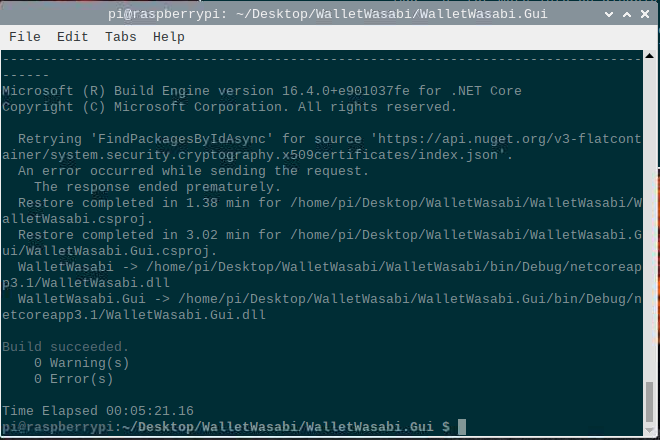The width and height of the screenshot is (660, 440).
Task: Click the vertical scrollbar thumb
Action: point(649,402)
